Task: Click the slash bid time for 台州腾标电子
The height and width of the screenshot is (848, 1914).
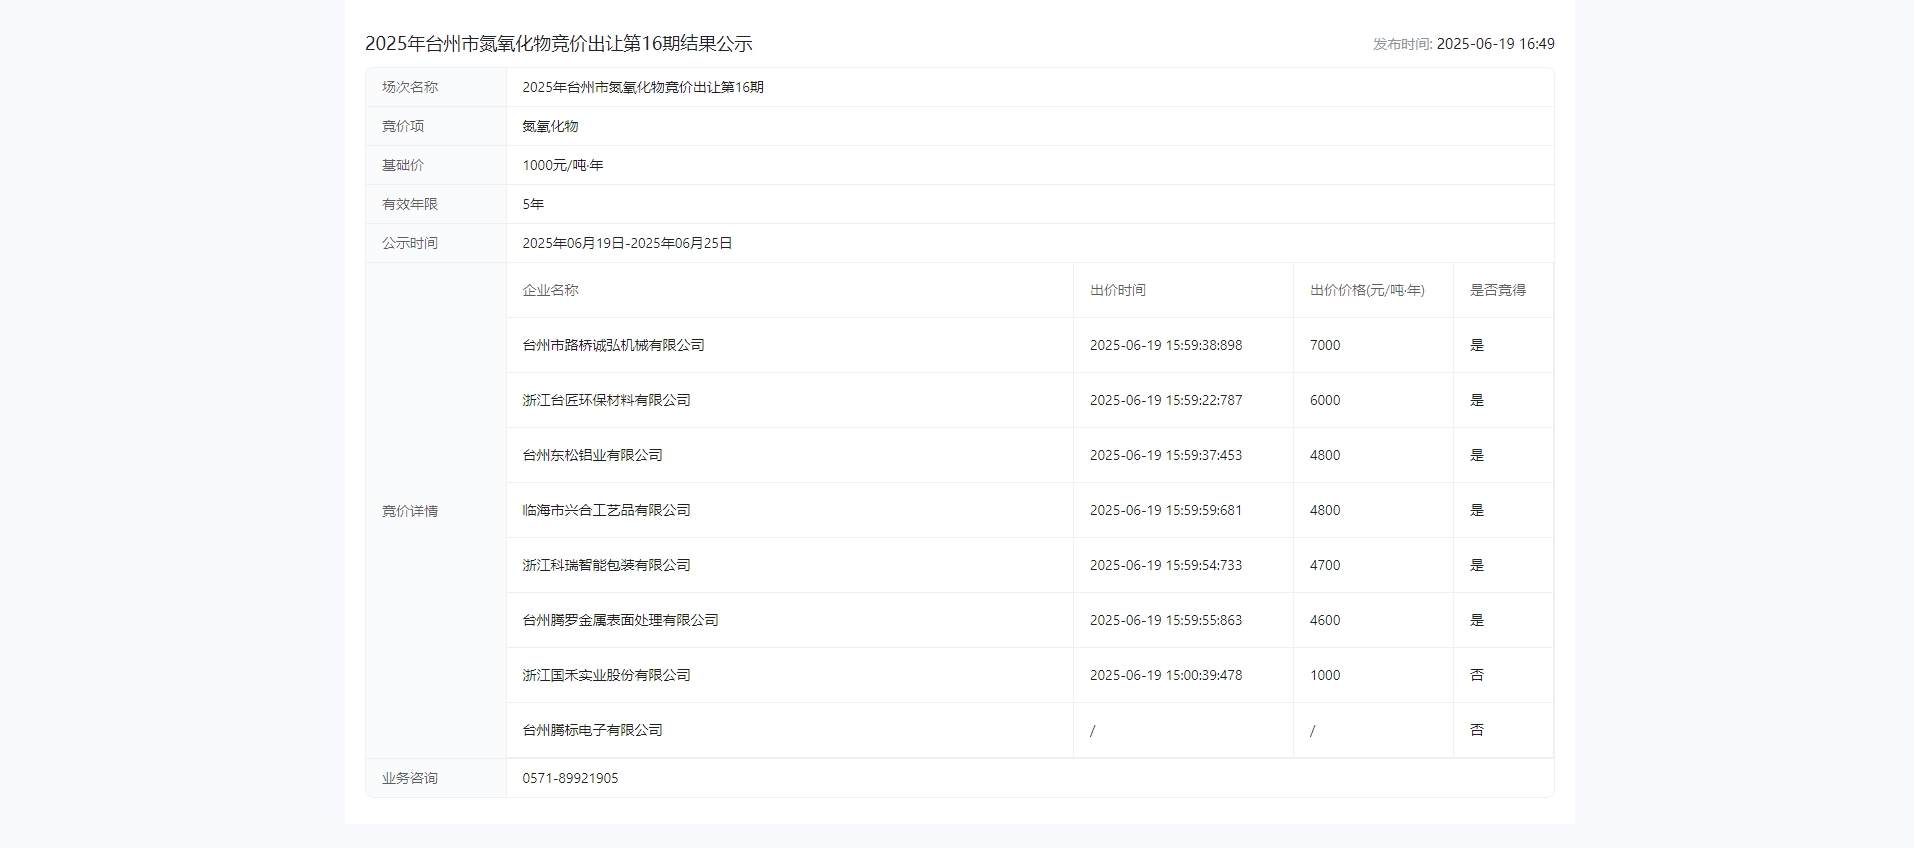Action: pyautogui.click(x=1092, y=730)
